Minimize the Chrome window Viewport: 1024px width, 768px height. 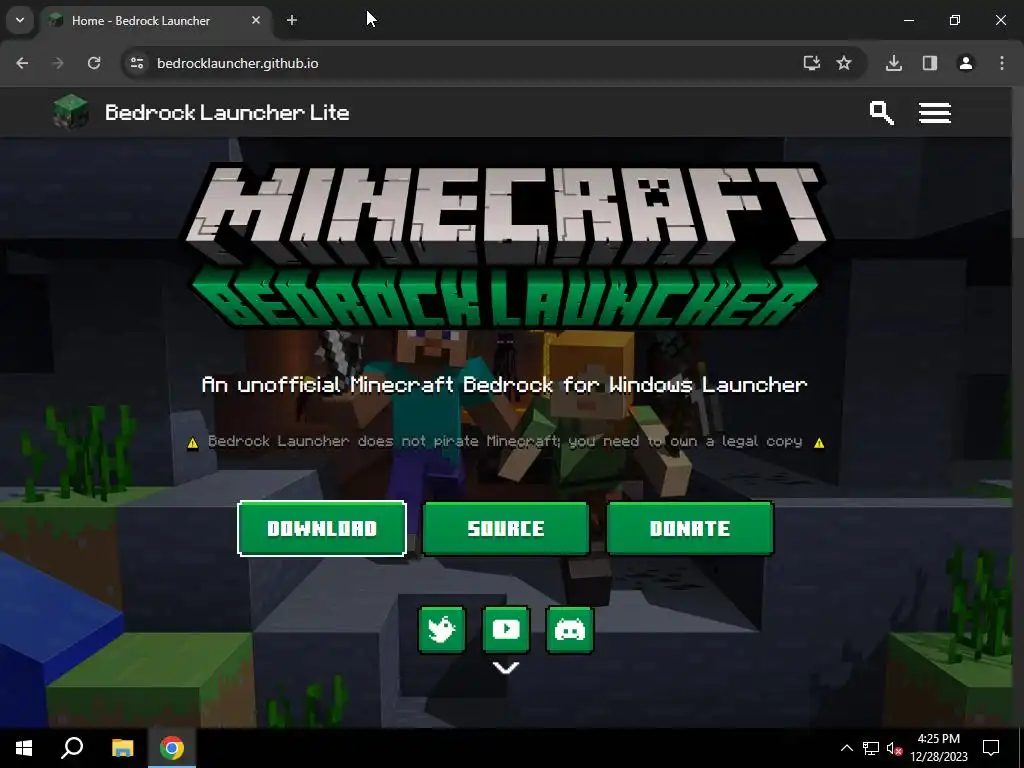[x=908, y=20]
